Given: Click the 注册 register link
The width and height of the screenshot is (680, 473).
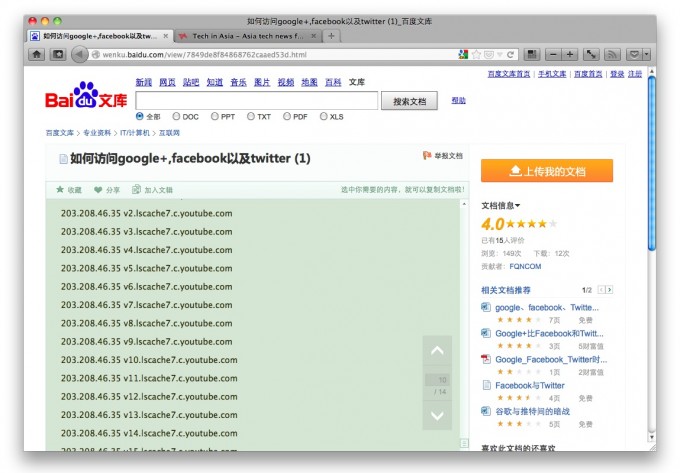Looking at the screenshot, I should (635, 74).
